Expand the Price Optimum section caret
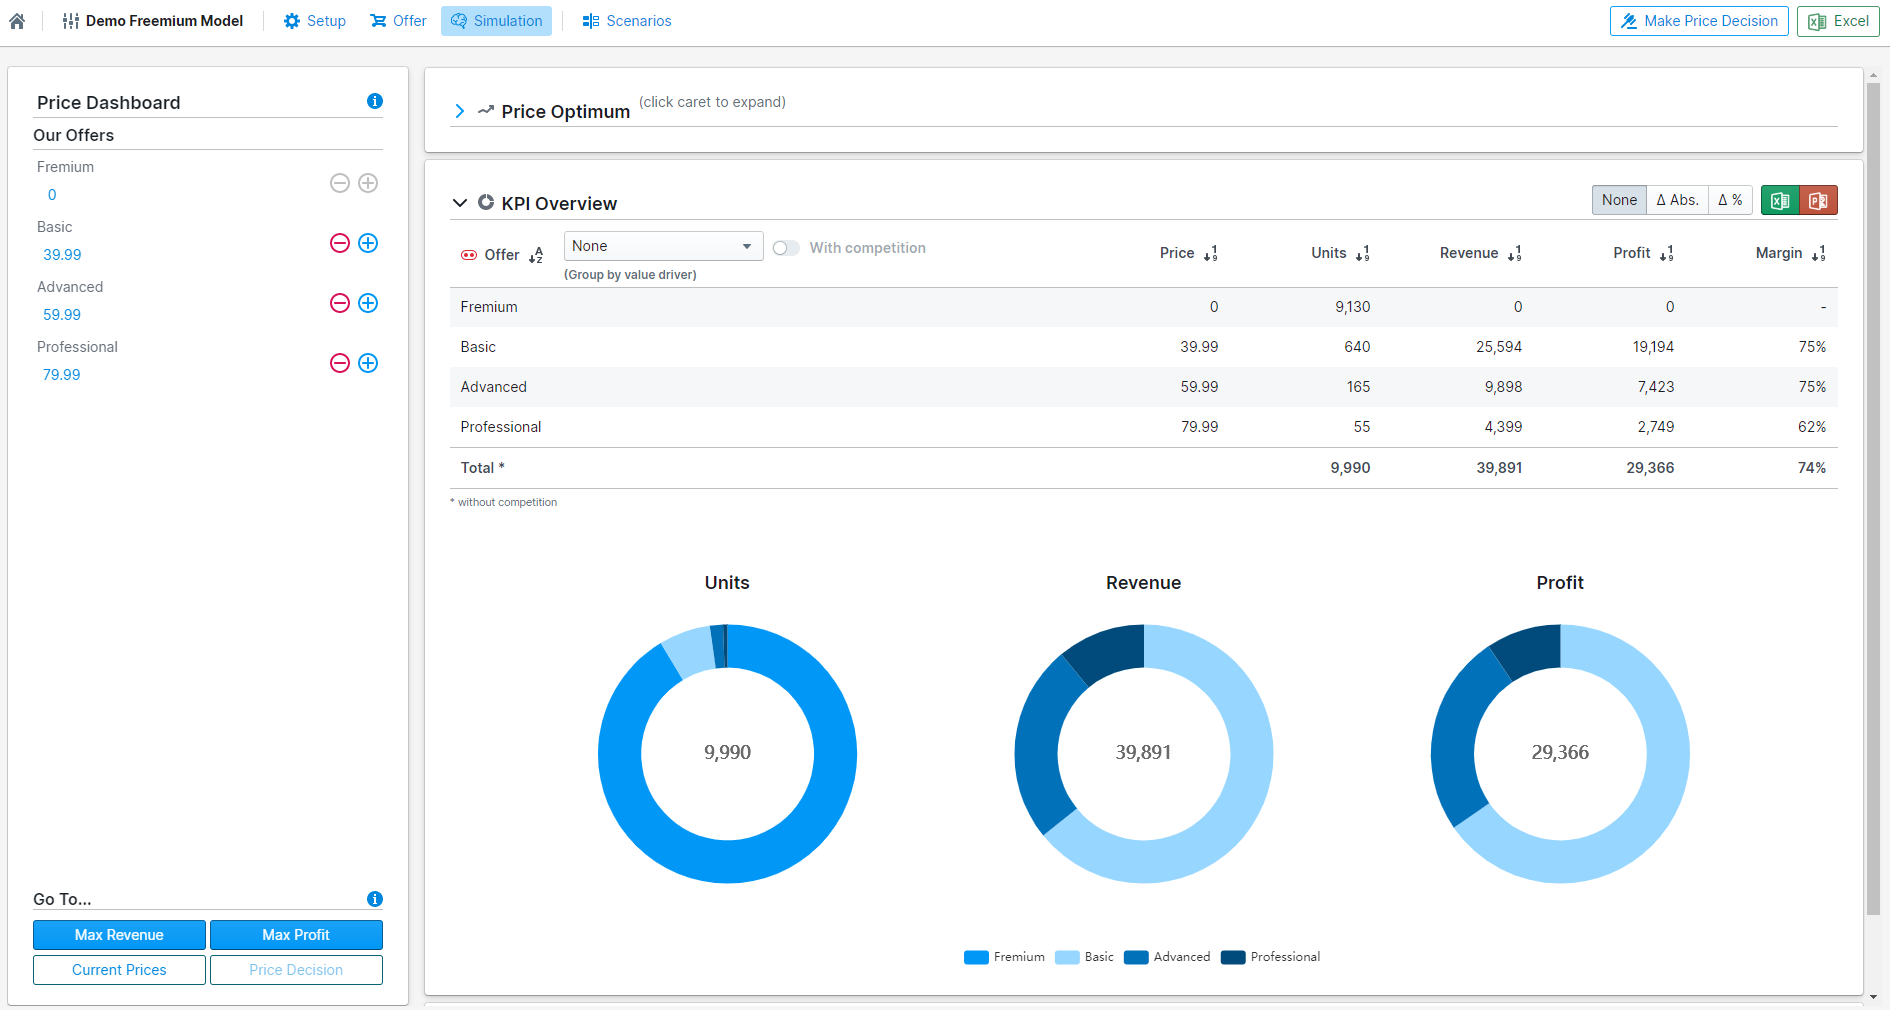Screen dimensions: 1890x1010 click(459, 111)
